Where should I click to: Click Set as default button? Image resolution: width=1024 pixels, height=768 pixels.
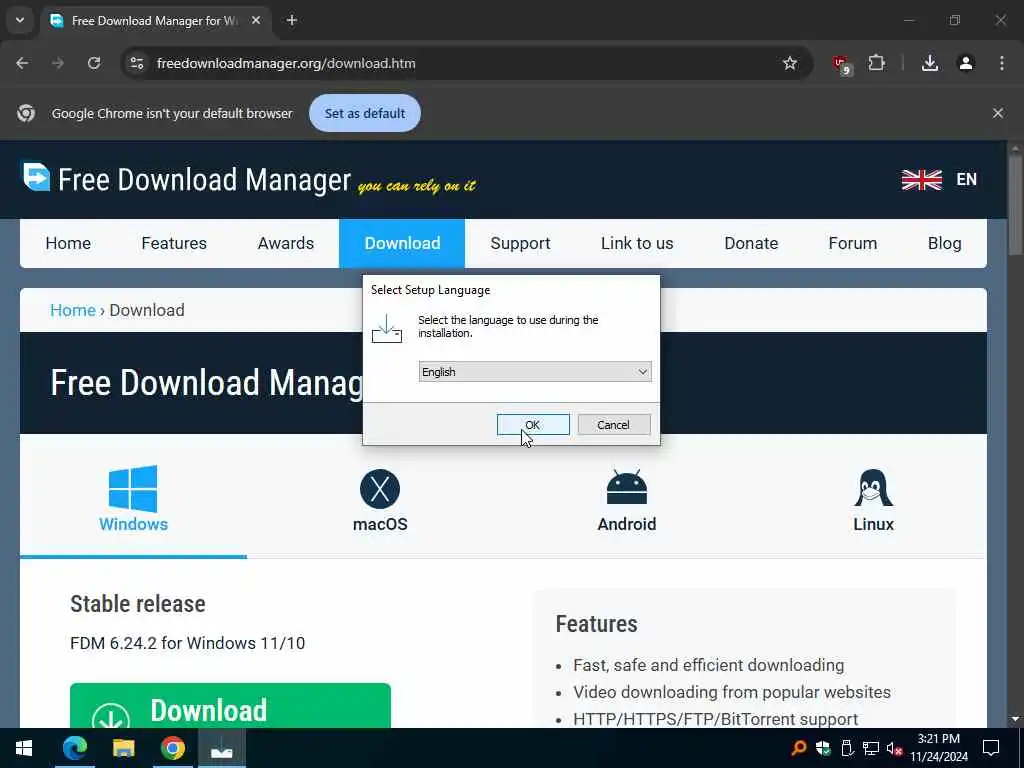[365, 113]
